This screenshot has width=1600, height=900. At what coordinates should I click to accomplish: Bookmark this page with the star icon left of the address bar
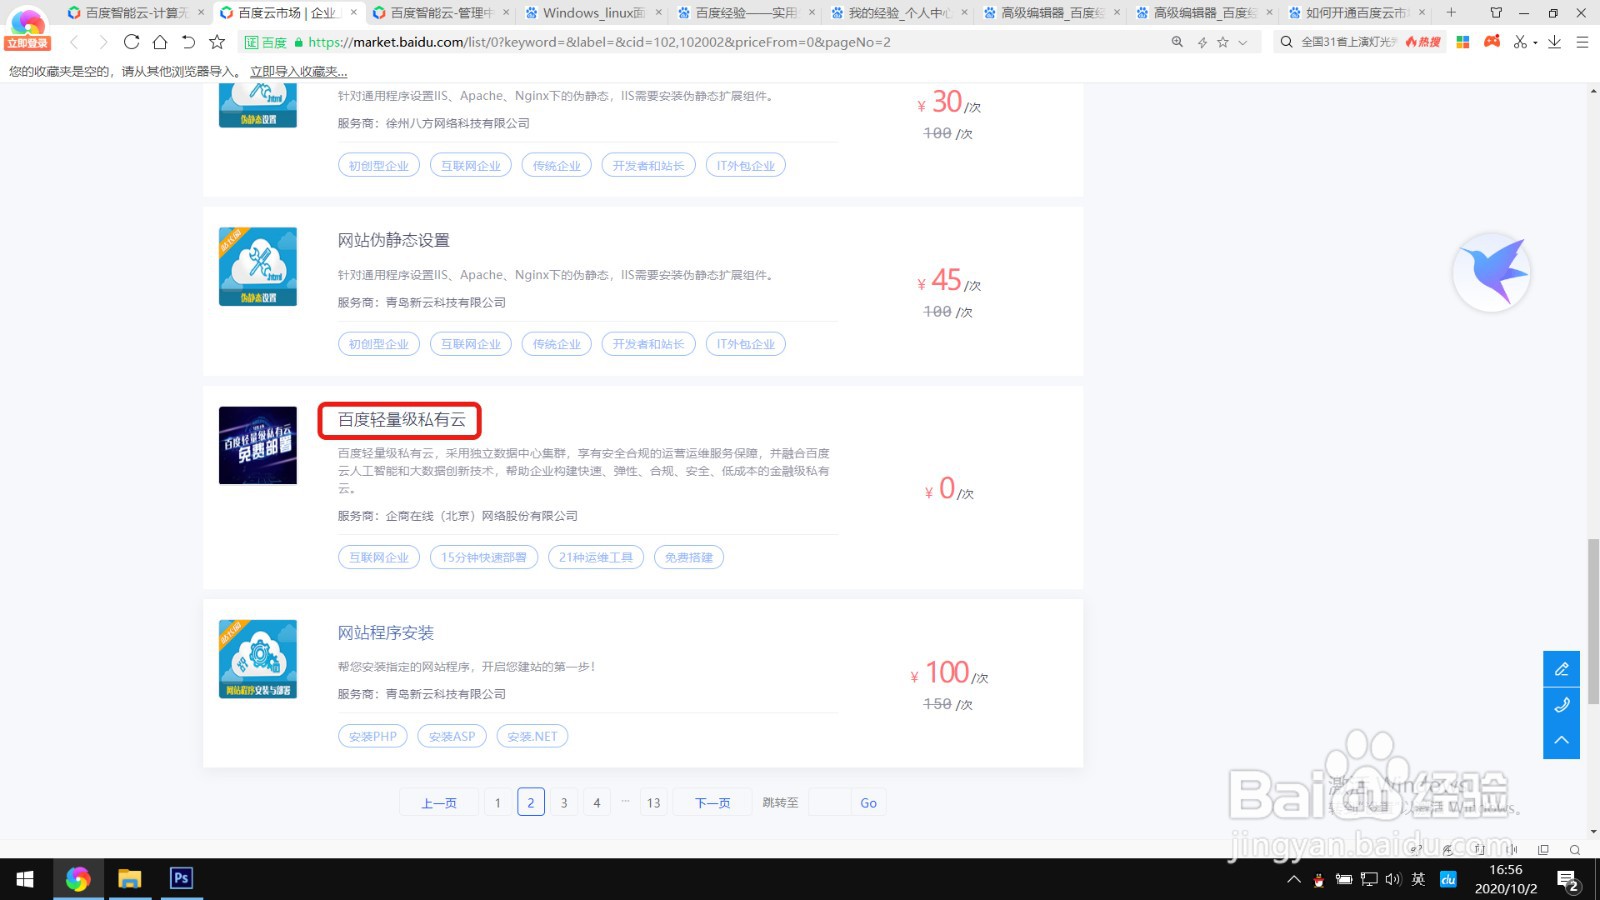click(217, 42)
